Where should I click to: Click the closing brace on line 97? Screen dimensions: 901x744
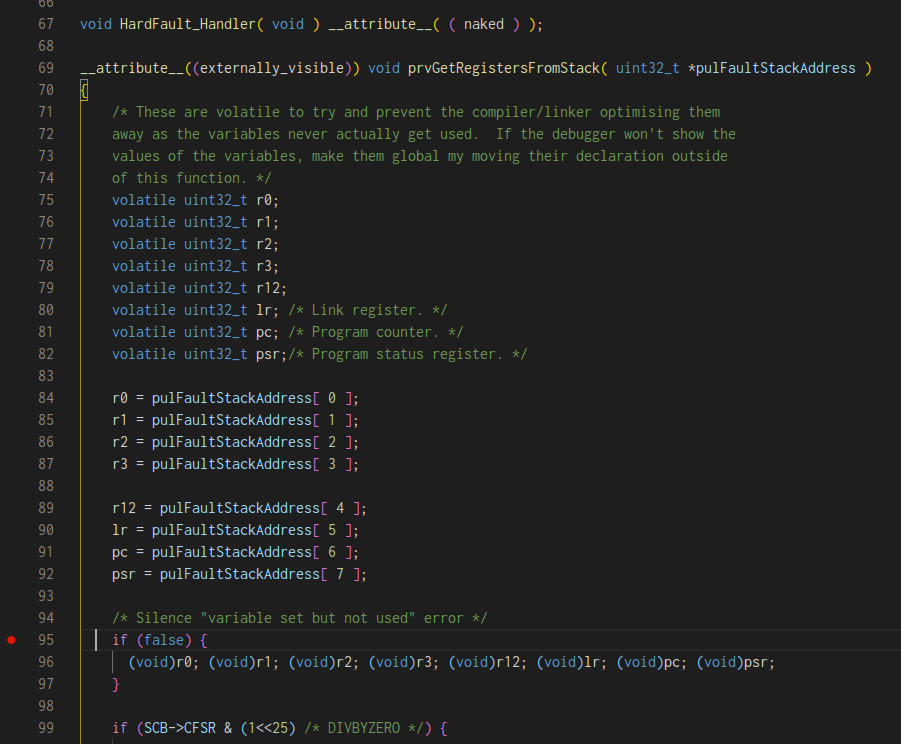pyautogui.click(x=115, y=684)
